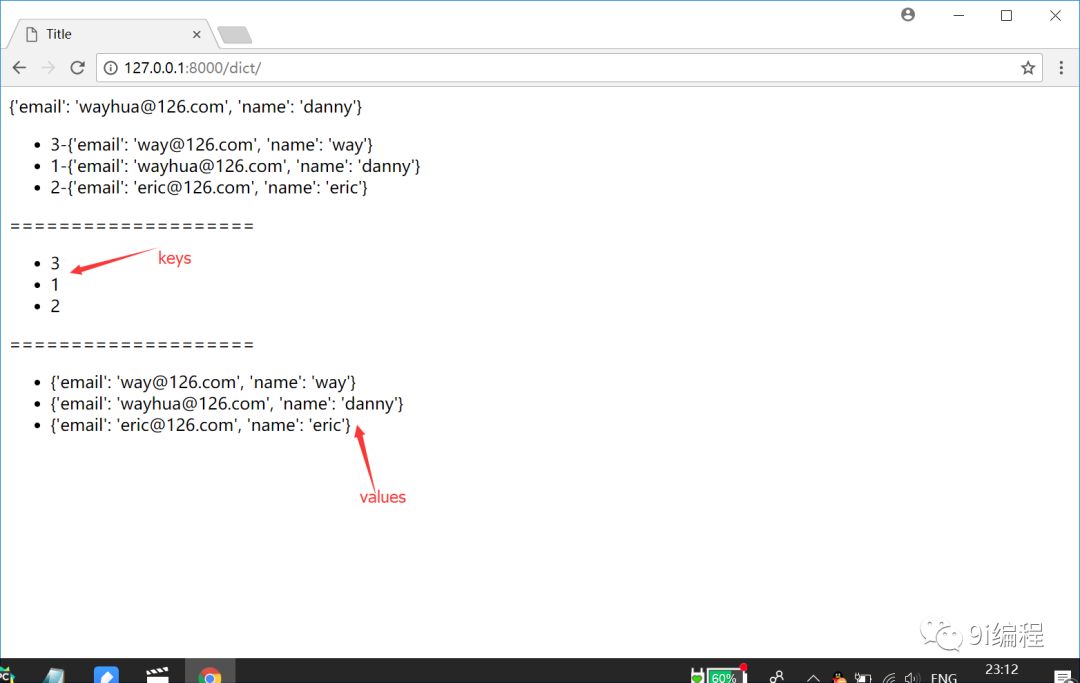Open the site information icon in address bar
The height and width of the screenshot is (683, 1080).
pos(110,67)
